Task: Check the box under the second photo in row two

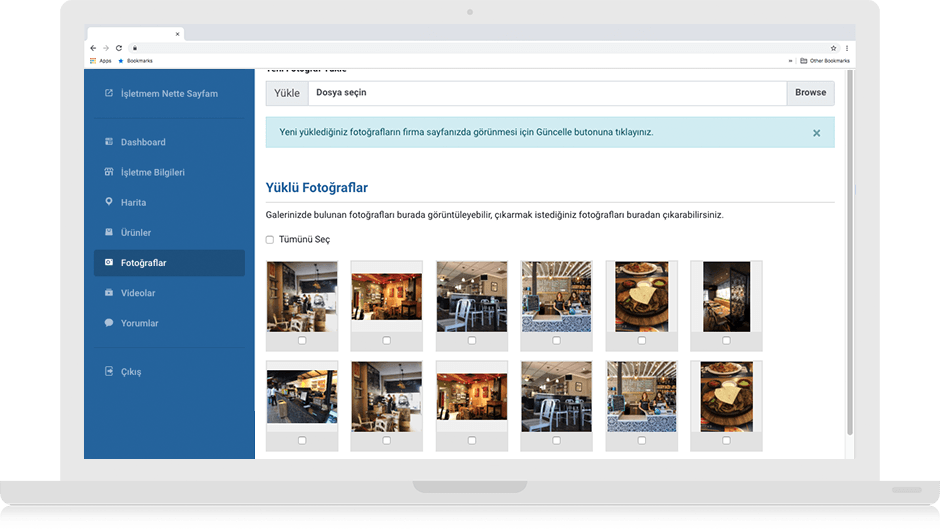Action: tap(387, 440)
